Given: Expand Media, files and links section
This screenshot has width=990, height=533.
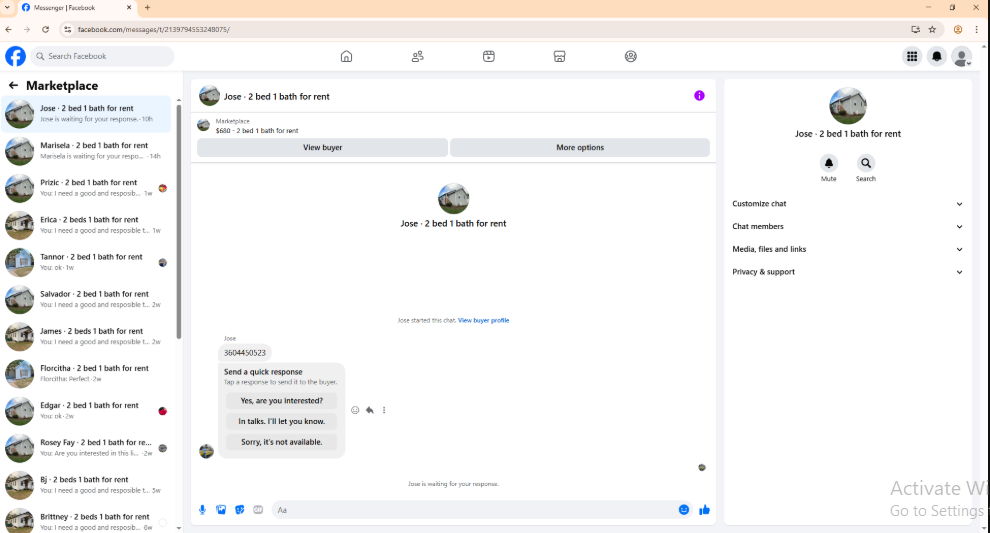Looking at the screenshot, I should point(847,249).
